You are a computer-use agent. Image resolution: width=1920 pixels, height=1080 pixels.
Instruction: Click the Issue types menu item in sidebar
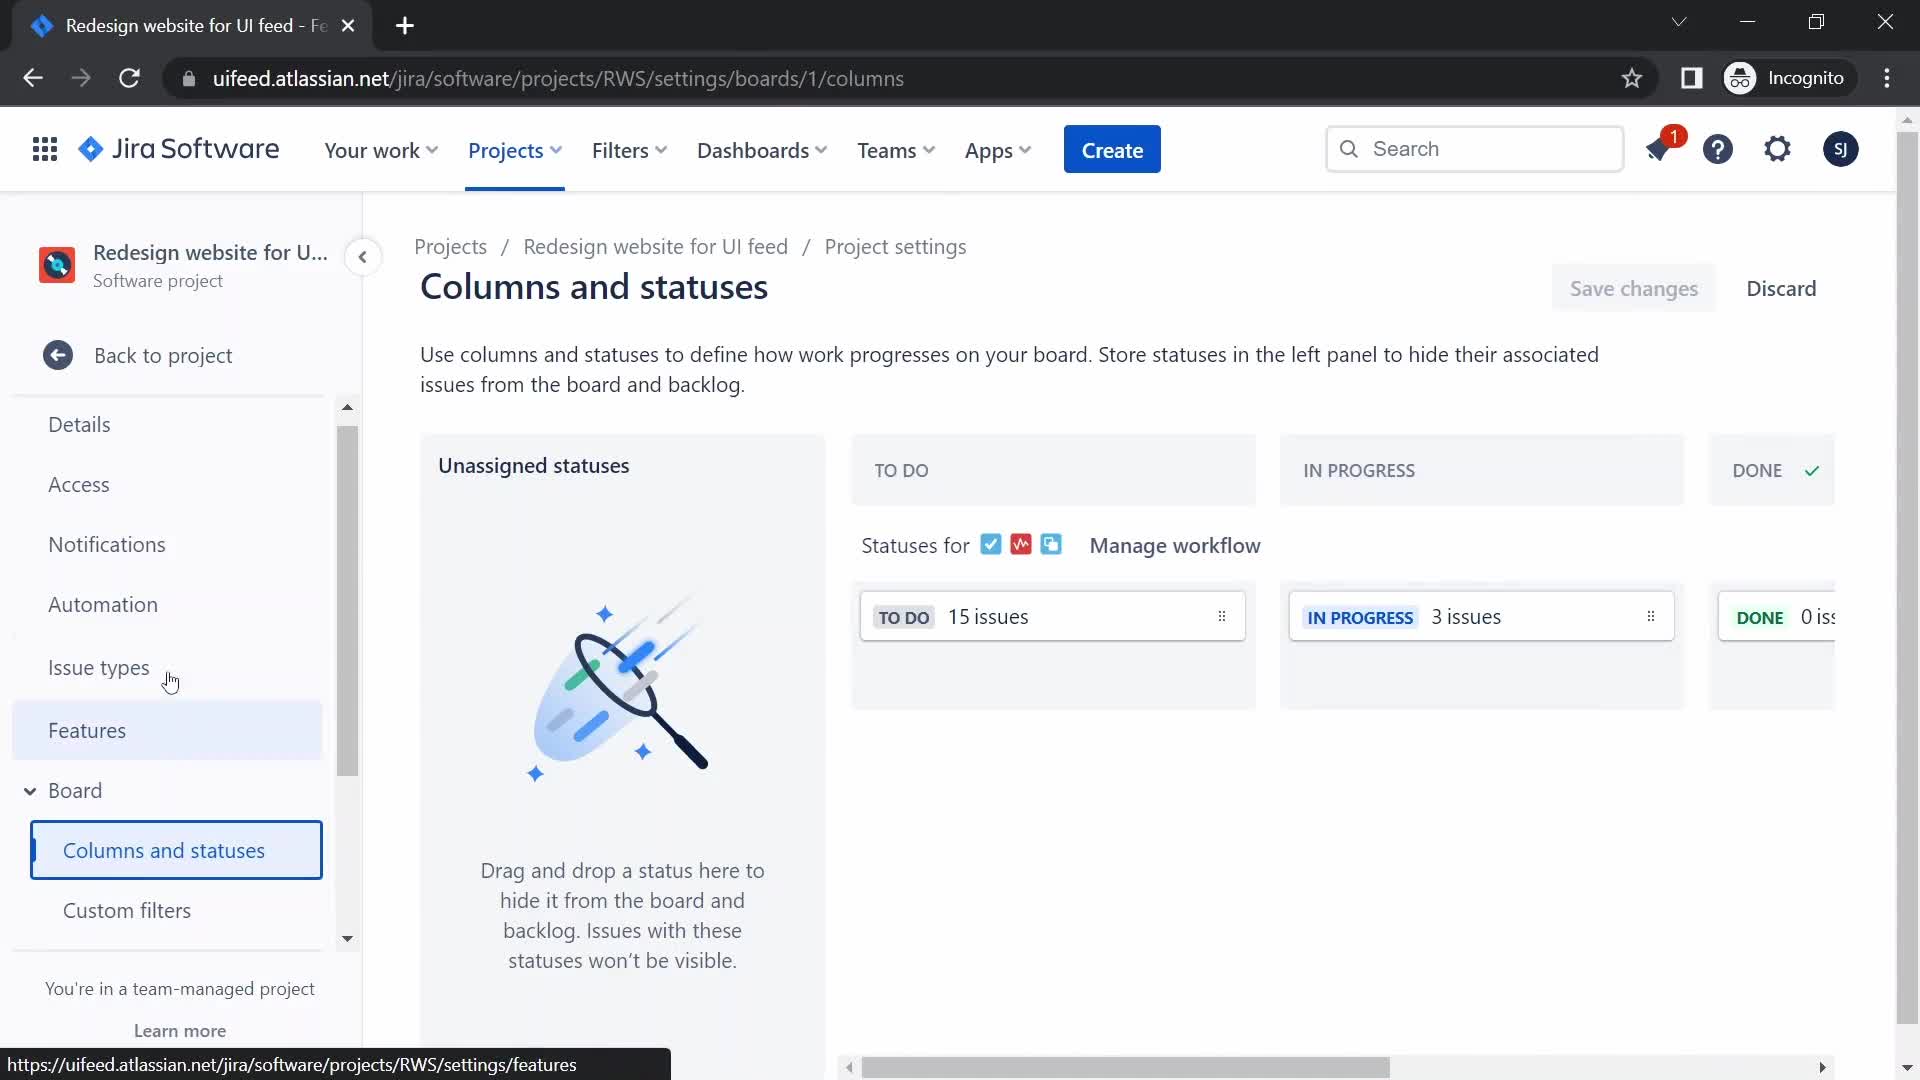coord(98,666)
